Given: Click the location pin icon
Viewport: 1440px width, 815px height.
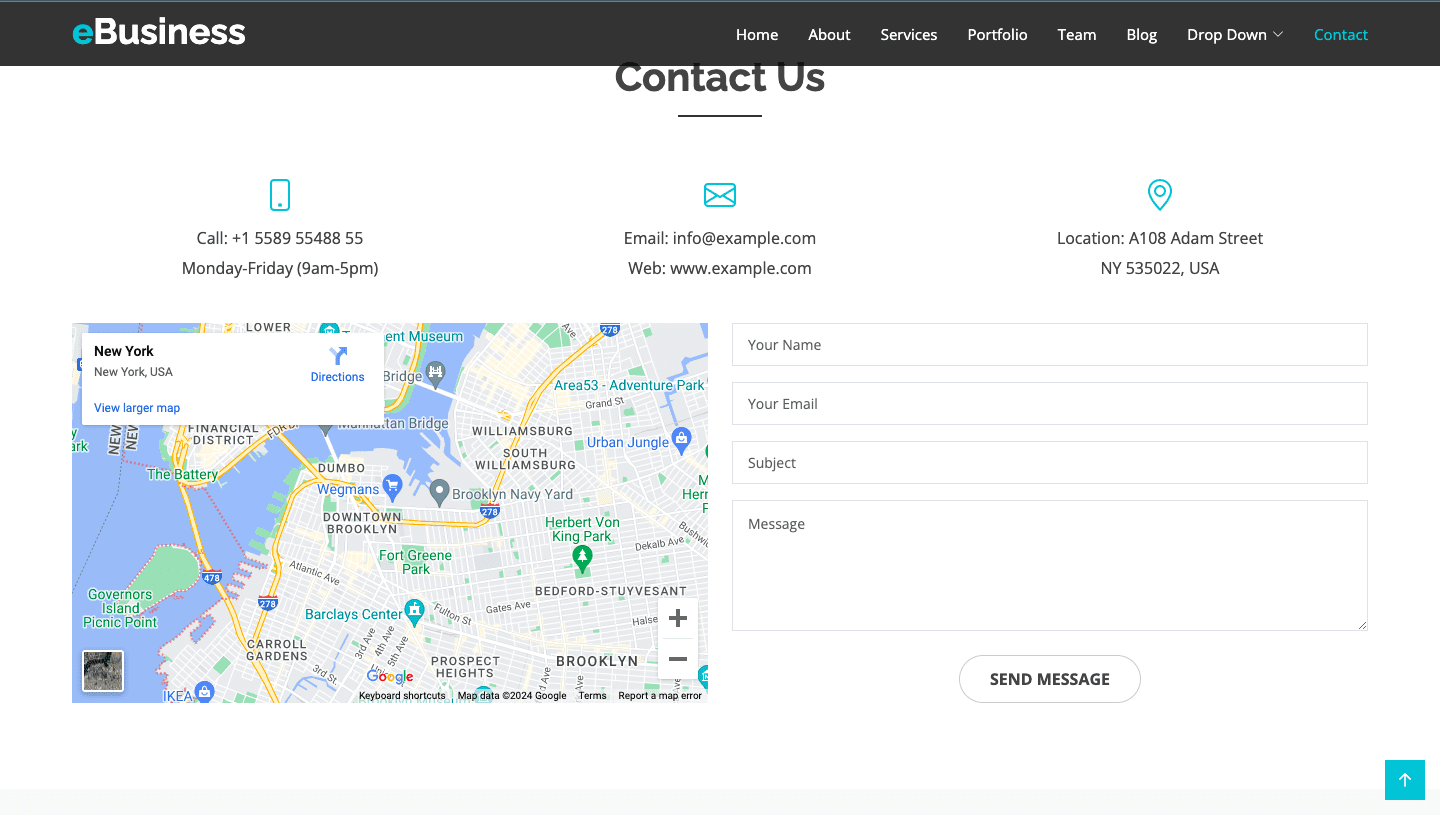Looking at the screenshot, I should pos(1159,195).
